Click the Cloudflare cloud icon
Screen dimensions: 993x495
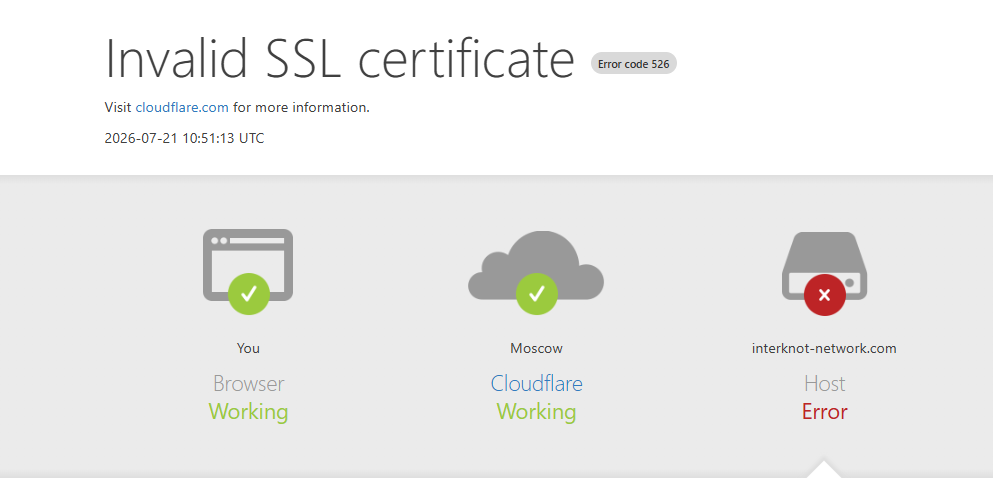(536, 265)
